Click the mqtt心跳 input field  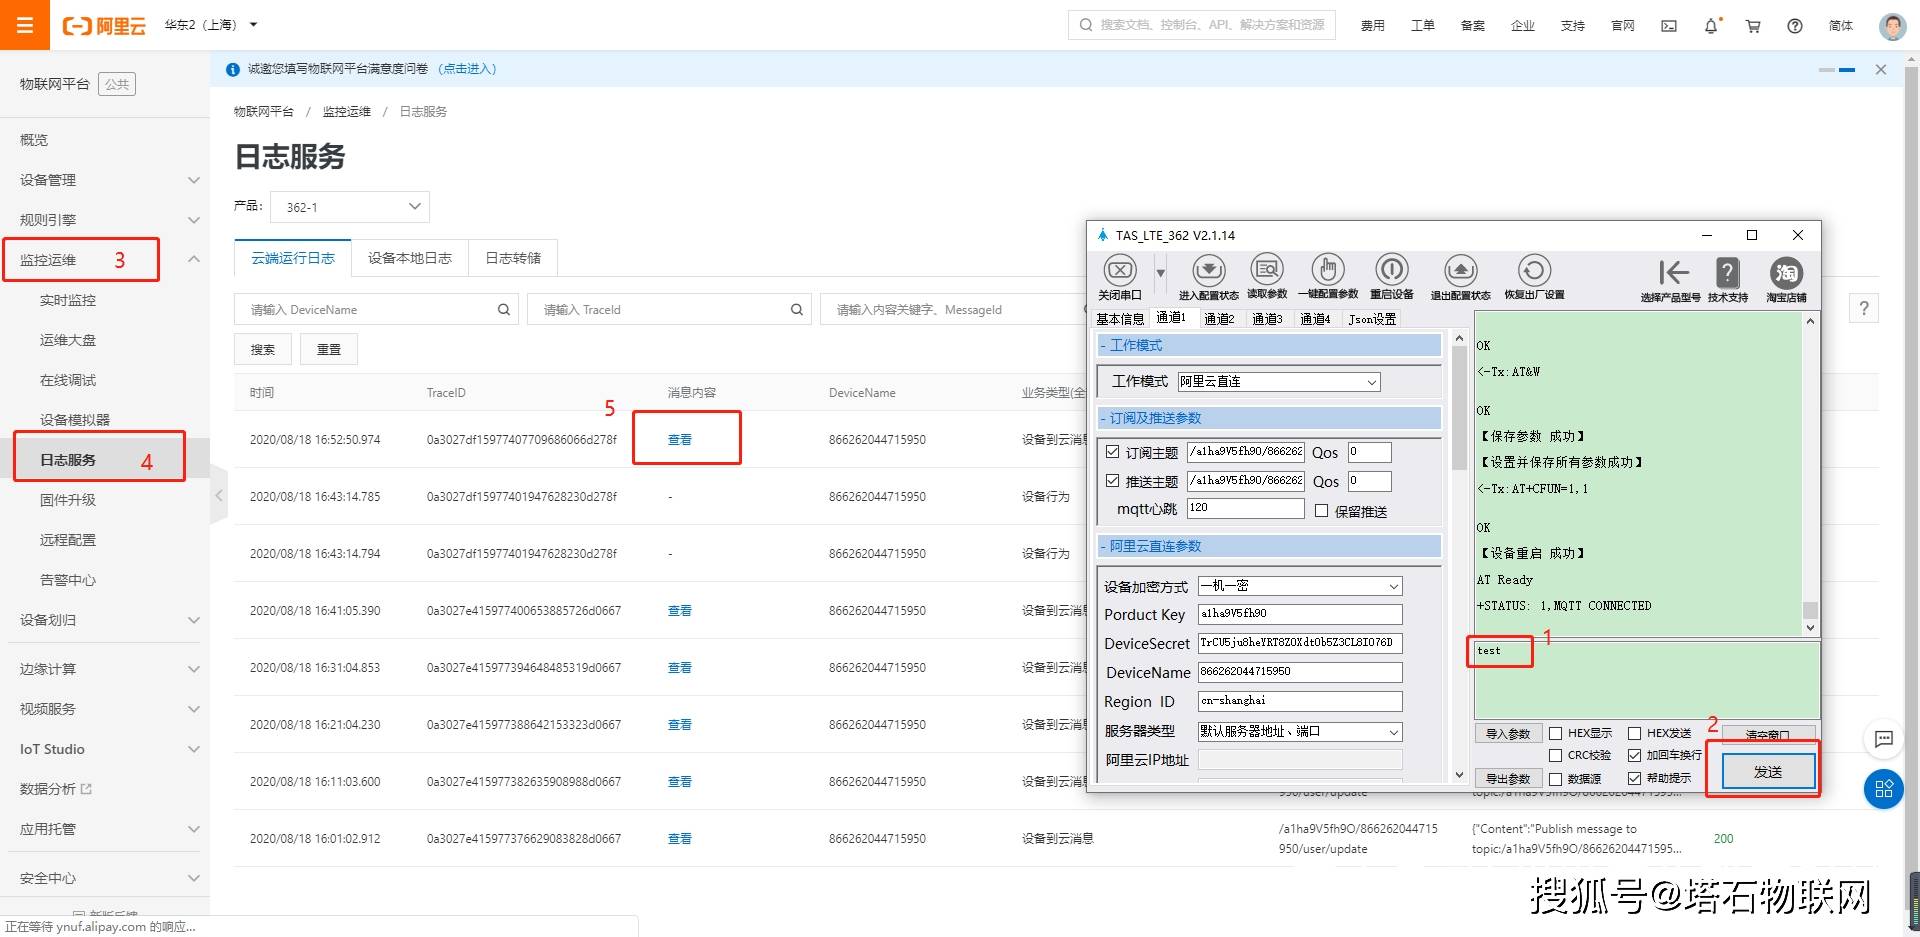tap(1245, 509)
